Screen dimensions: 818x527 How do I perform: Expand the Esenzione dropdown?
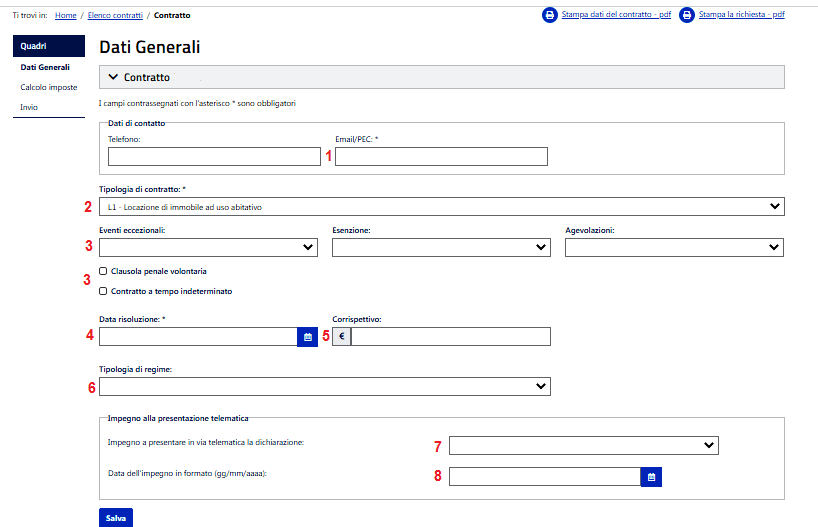[x=441, y=247]
